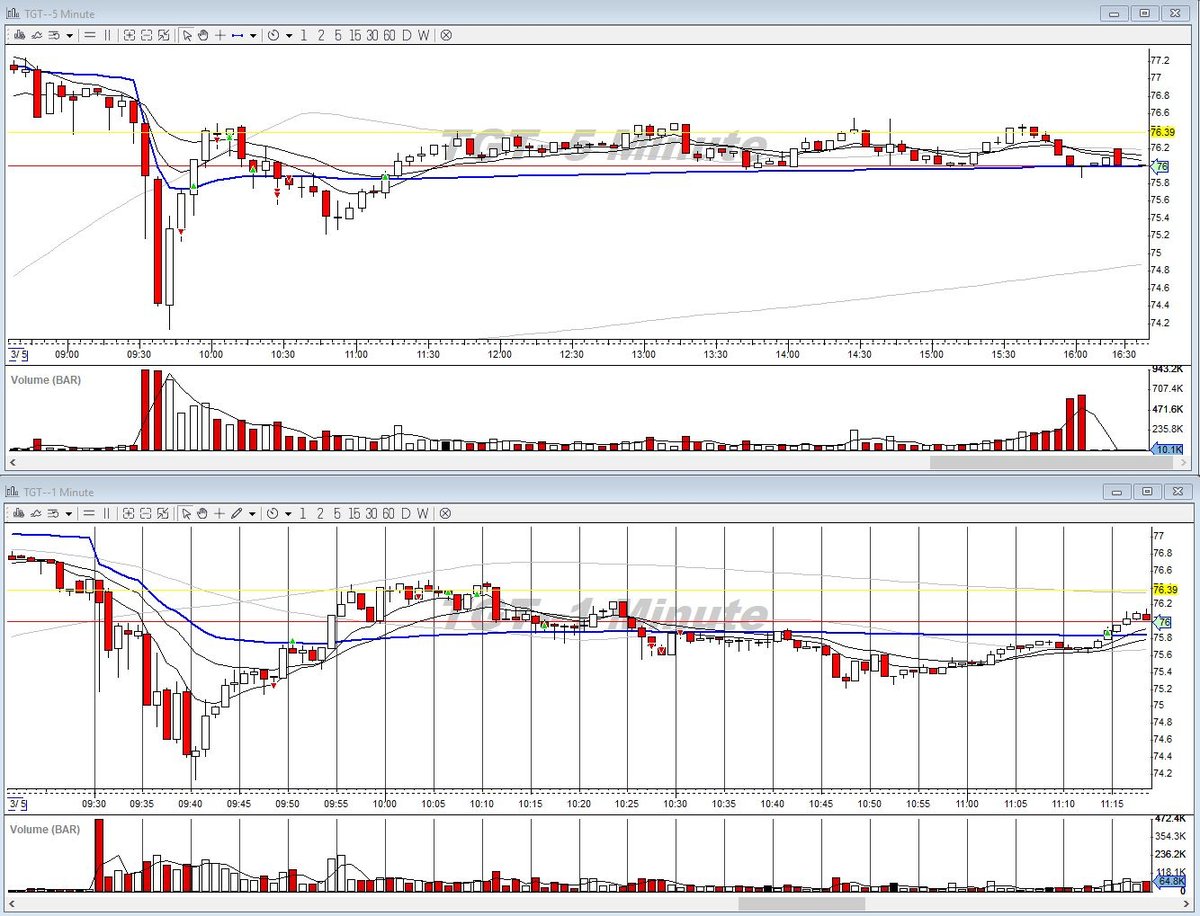The height and width of the screenshot is (916, 1200).
Task: Select the crosshair tool in 1 Minute chart
Action: tap(219, 514)
